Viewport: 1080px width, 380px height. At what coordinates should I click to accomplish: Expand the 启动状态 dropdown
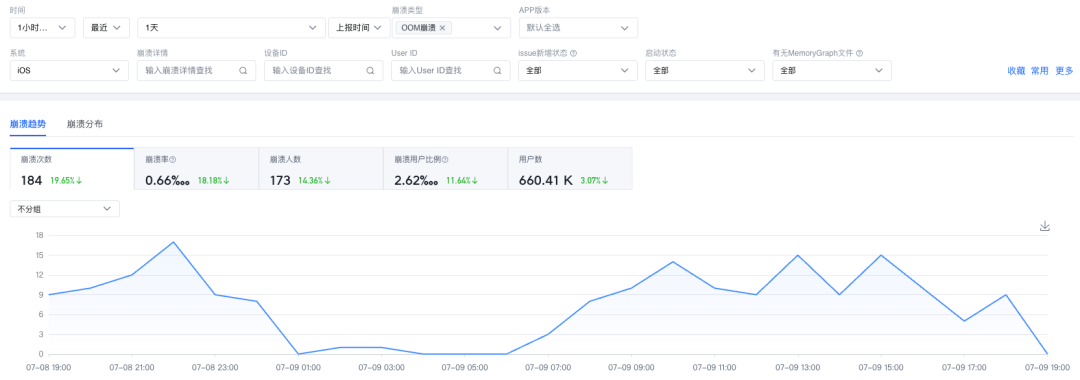click(x=705, y=70)
